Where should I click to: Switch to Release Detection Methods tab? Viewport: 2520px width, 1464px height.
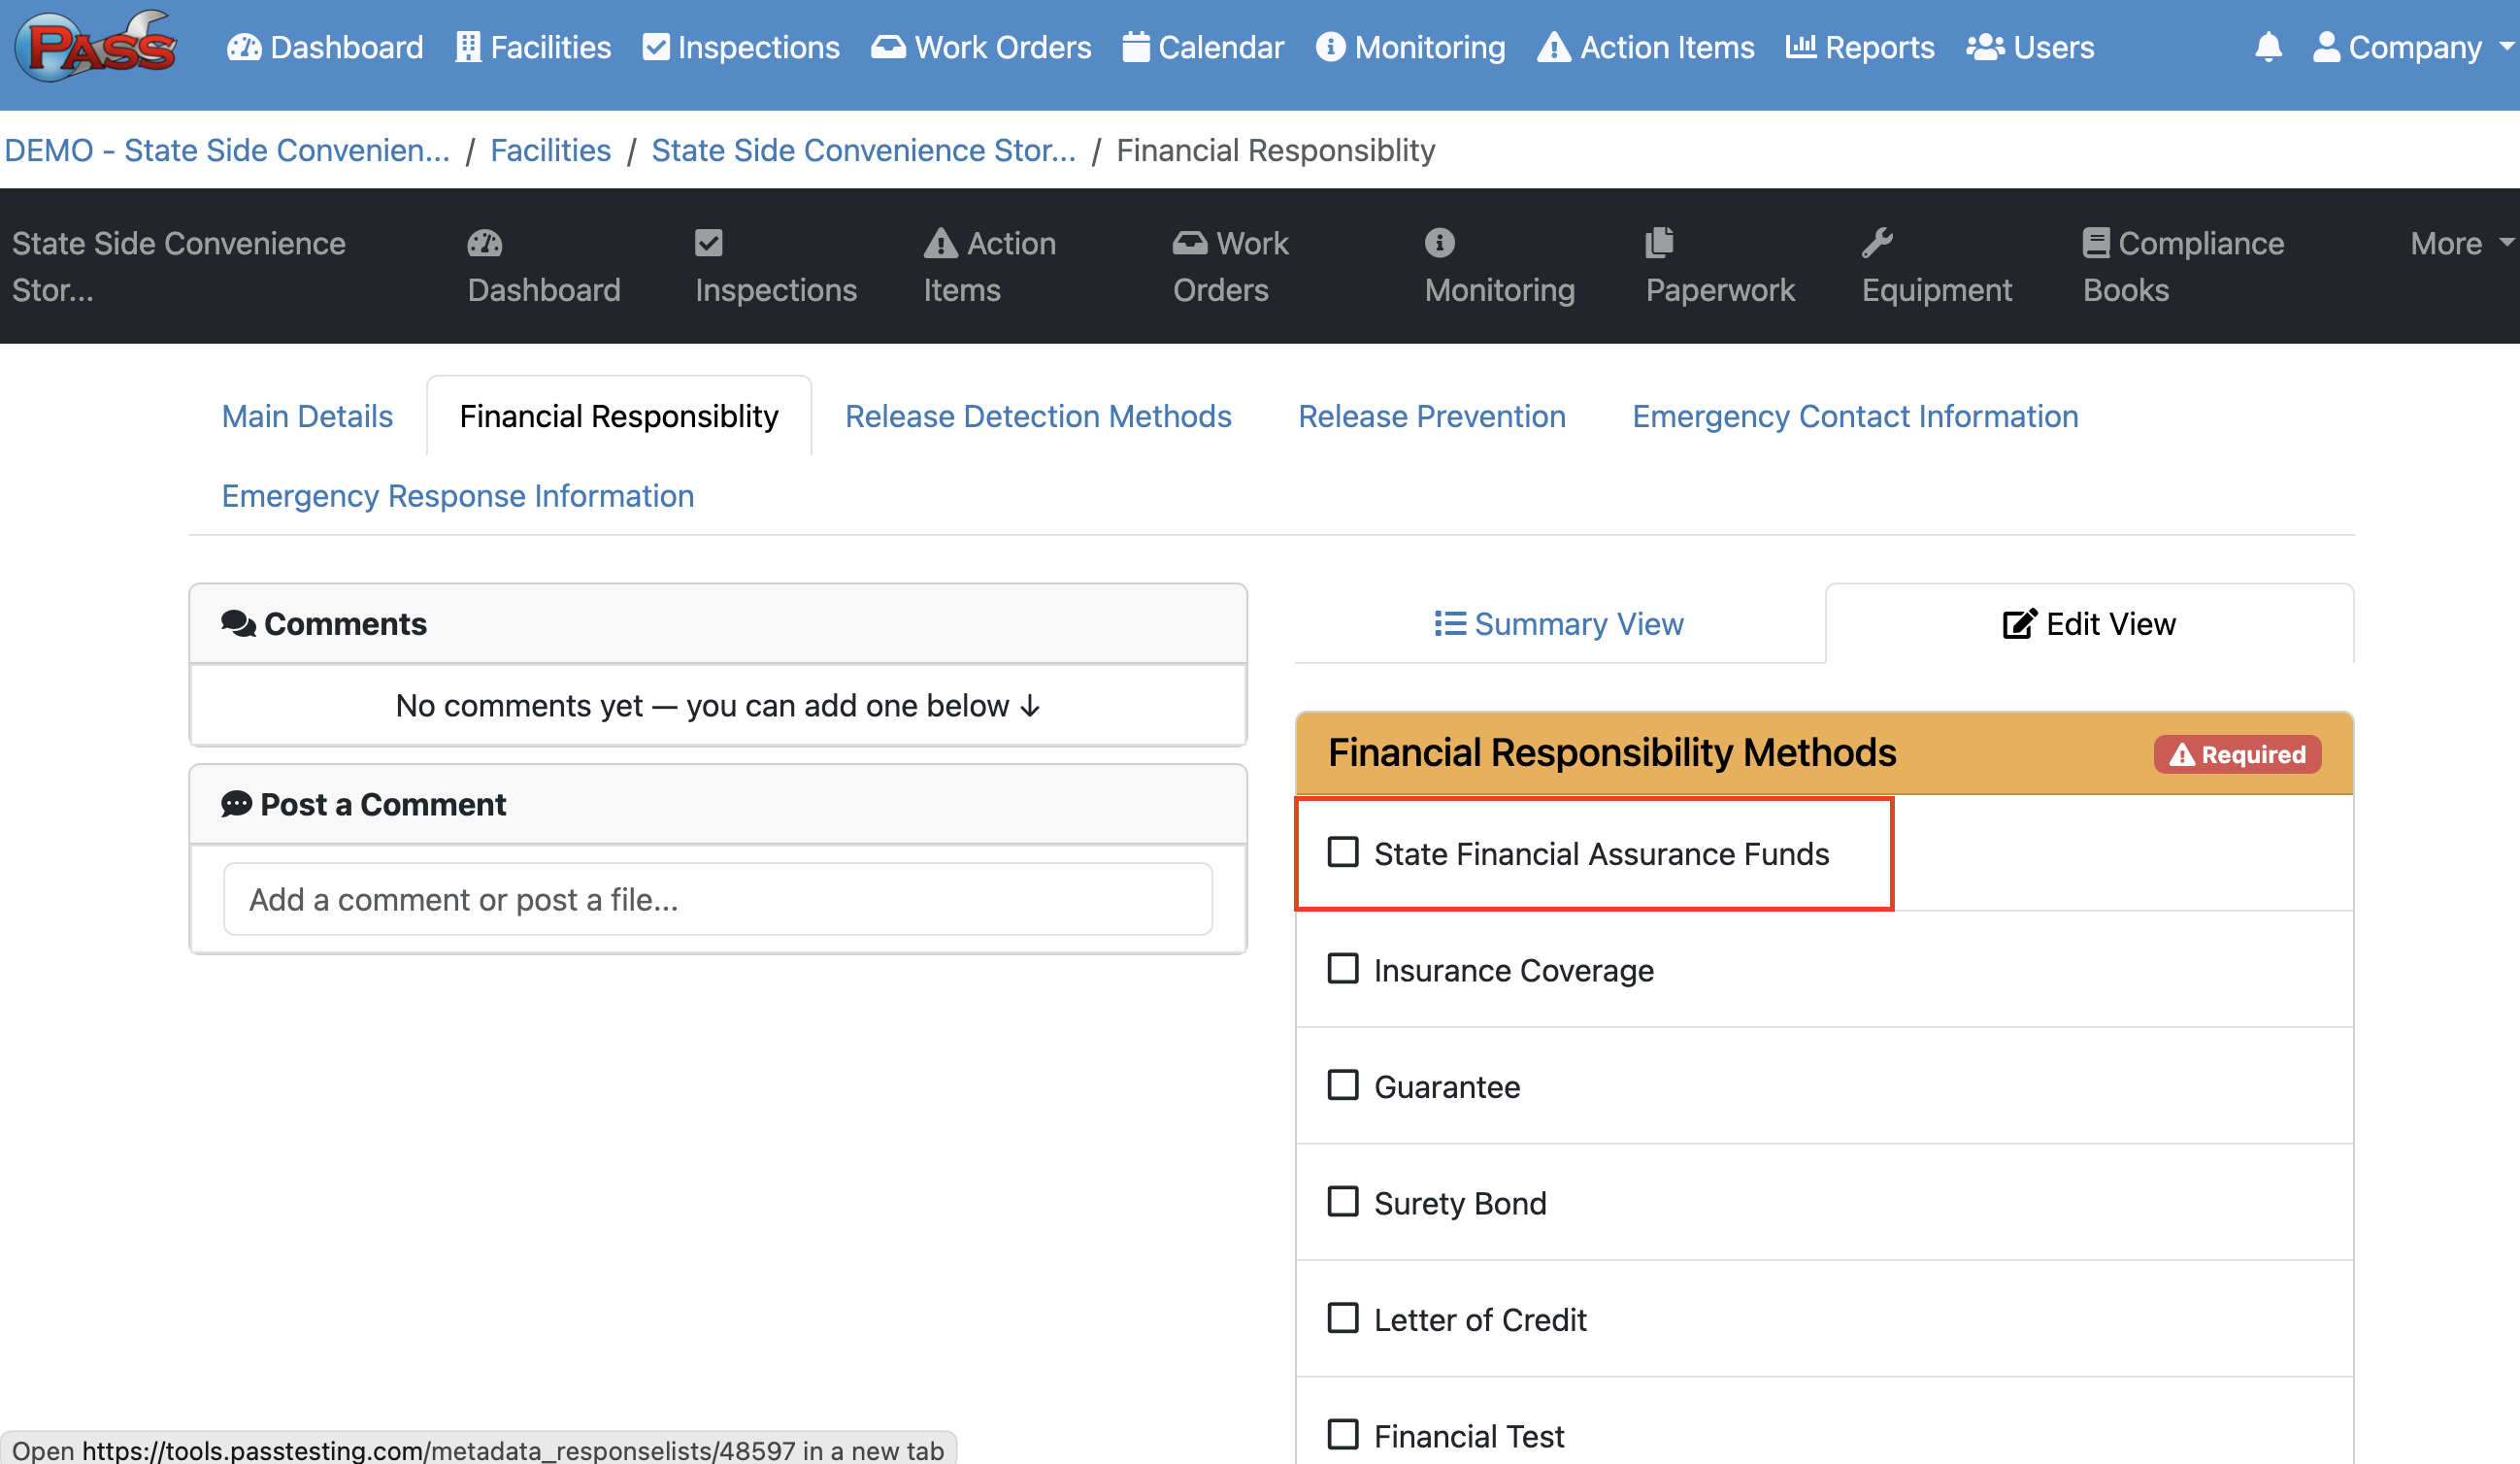pyautogui.click(x=1038, y=416)
